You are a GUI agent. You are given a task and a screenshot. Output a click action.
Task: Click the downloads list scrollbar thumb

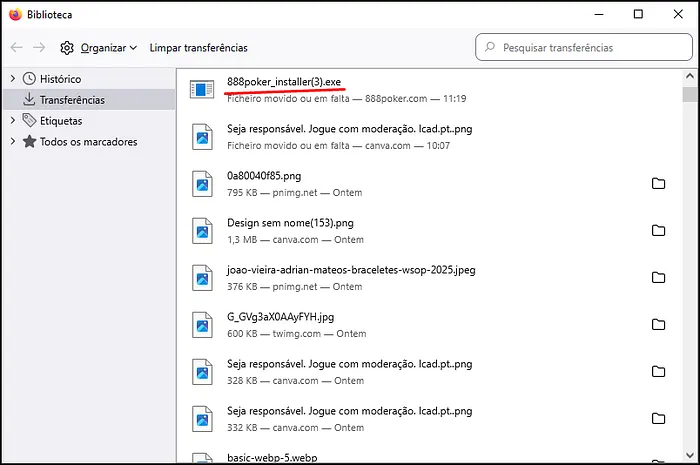pyautogui.click(x=690, y=94)
